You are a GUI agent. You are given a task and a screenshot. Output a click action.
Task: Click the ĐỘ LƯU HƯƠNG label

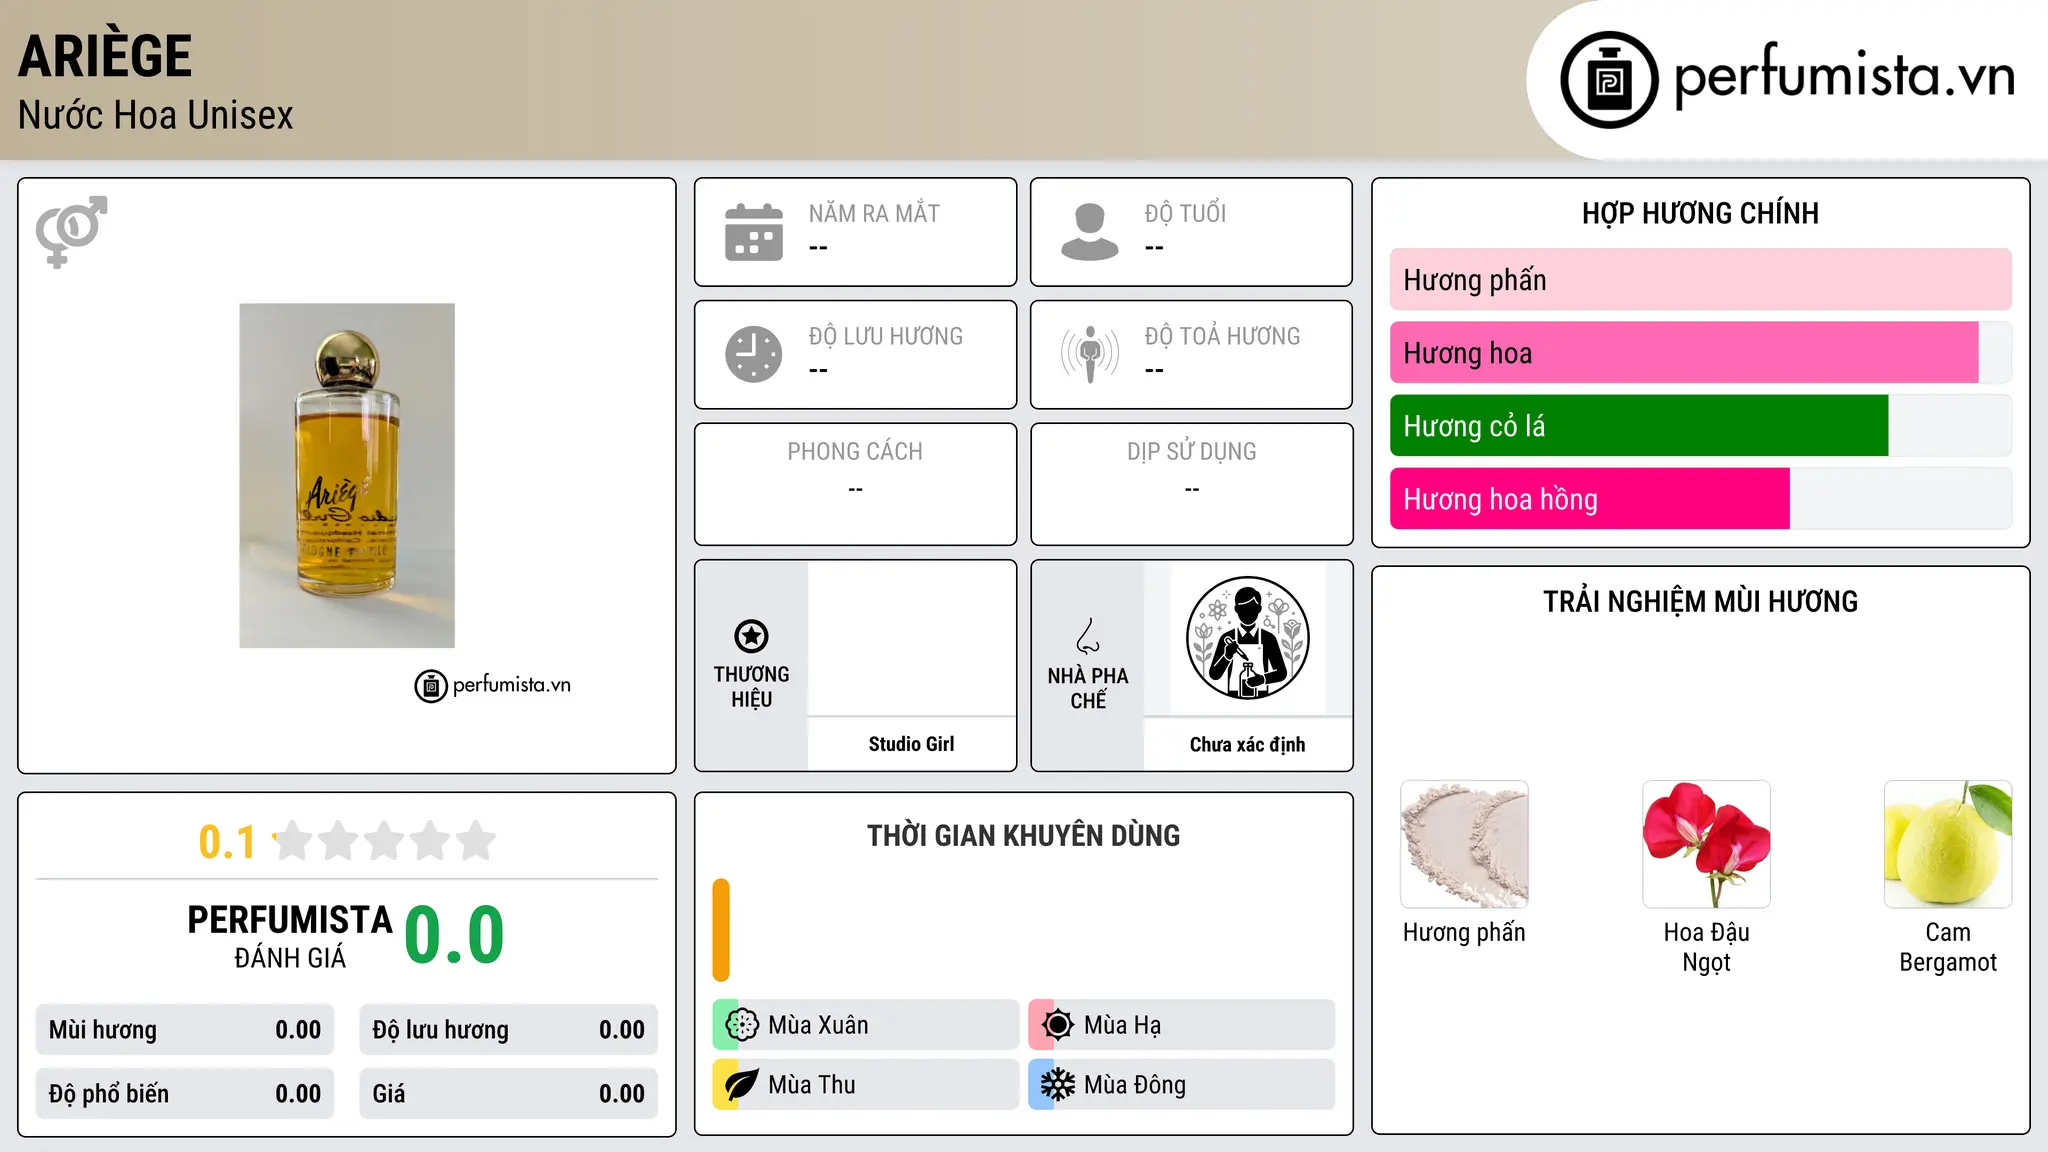[x=886, y=336]
